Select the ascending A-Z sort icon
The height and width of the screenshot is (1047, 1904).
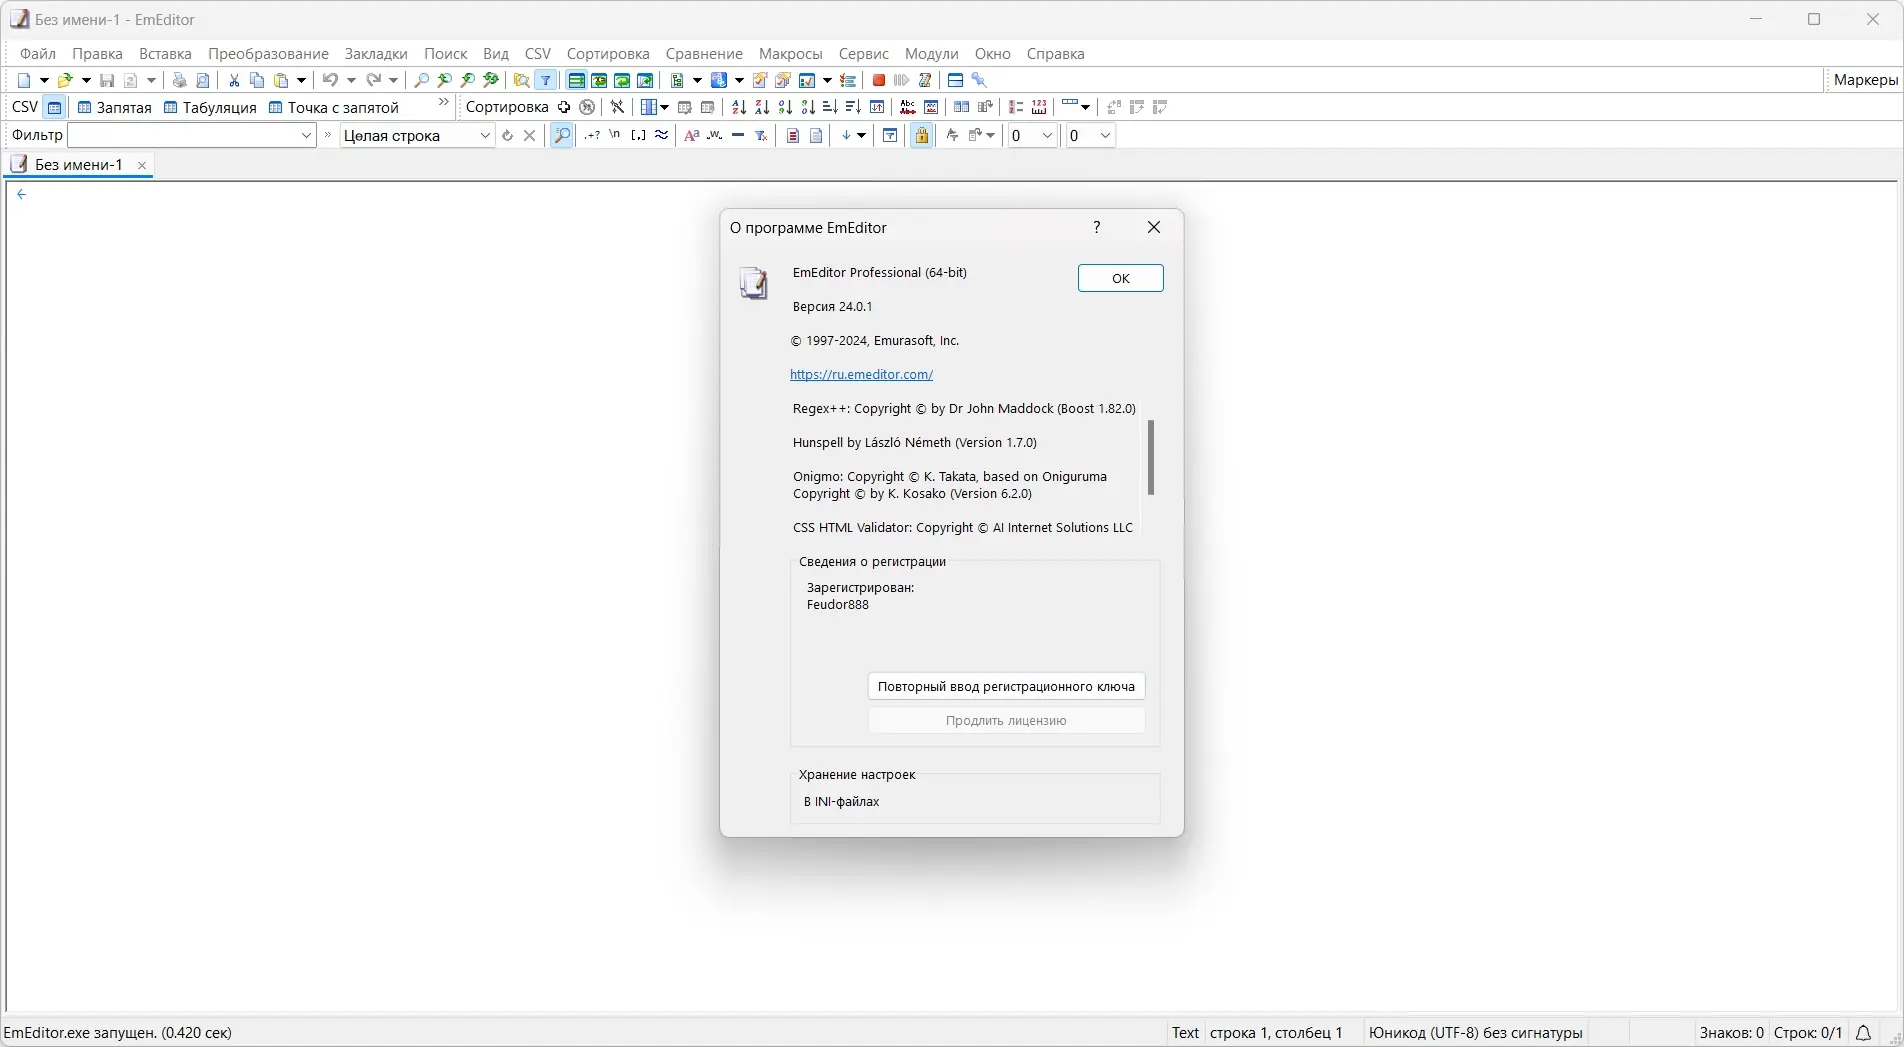click(738, 107)
